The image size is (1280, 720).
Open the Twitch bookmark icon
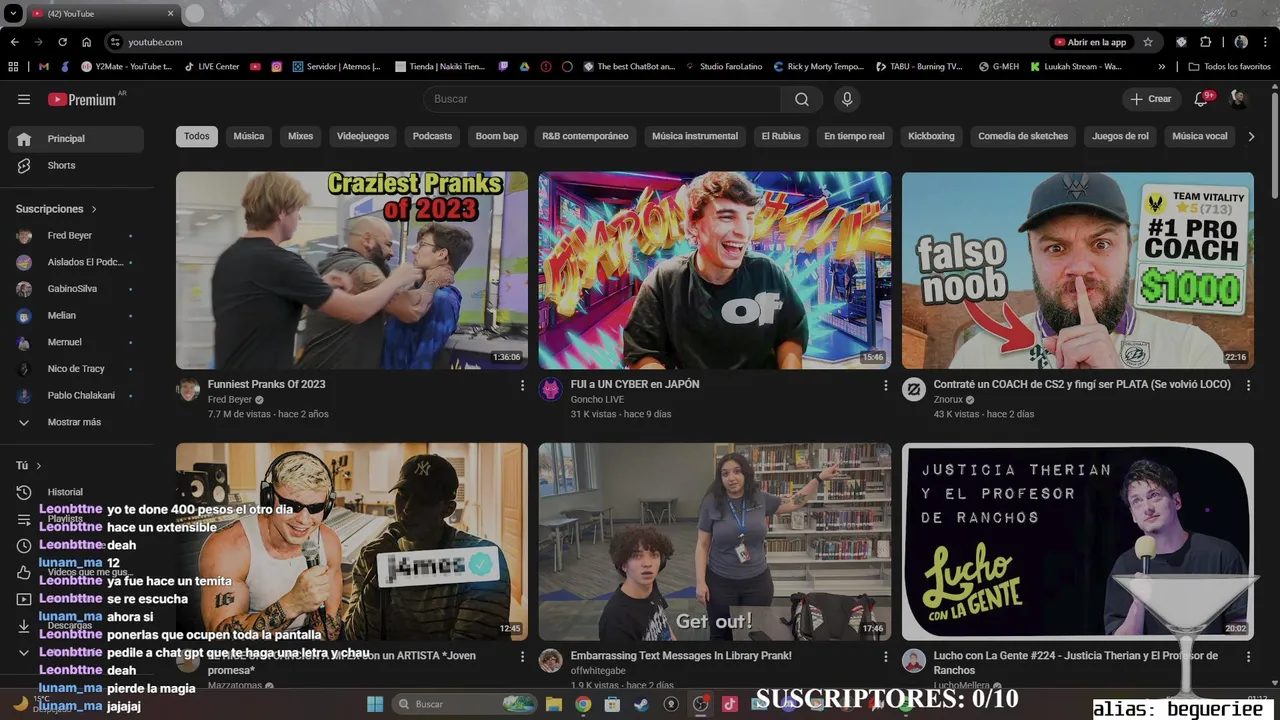[x=503, y=67]
